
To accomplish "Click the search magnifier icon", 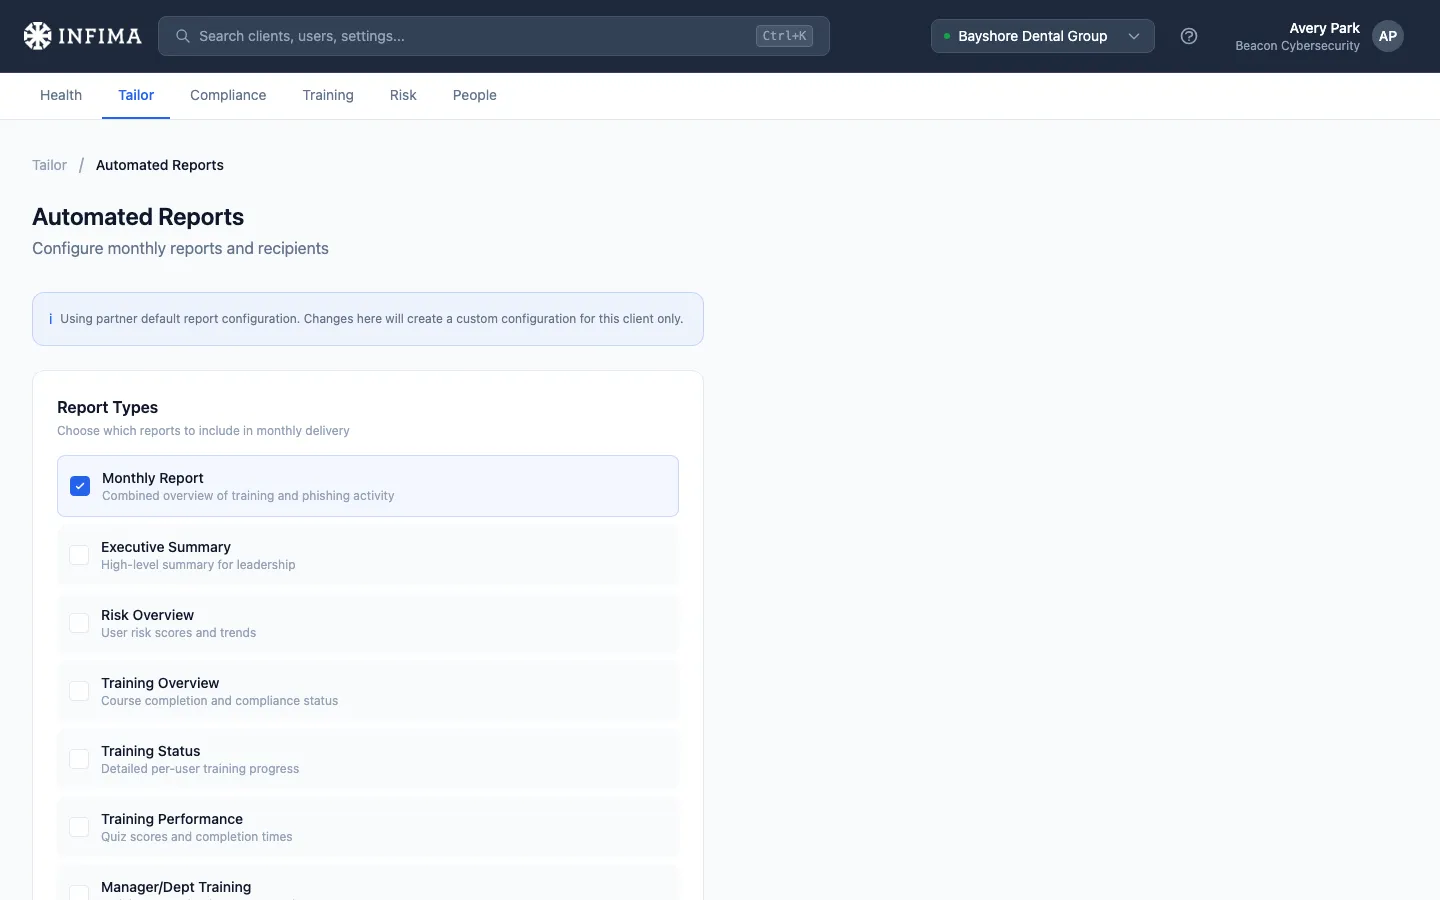I will pos(183,36).
